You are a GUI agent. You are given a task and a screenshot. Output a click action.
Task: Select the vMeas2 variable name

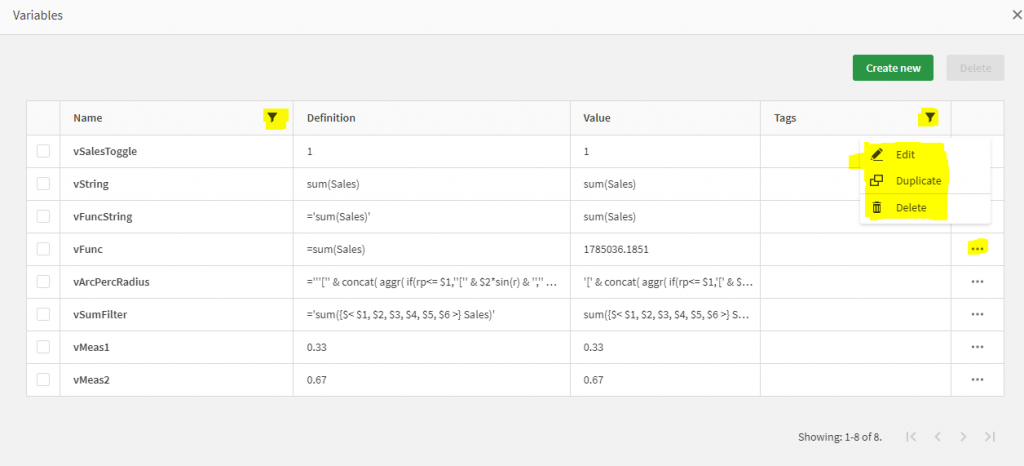(91, 380)
